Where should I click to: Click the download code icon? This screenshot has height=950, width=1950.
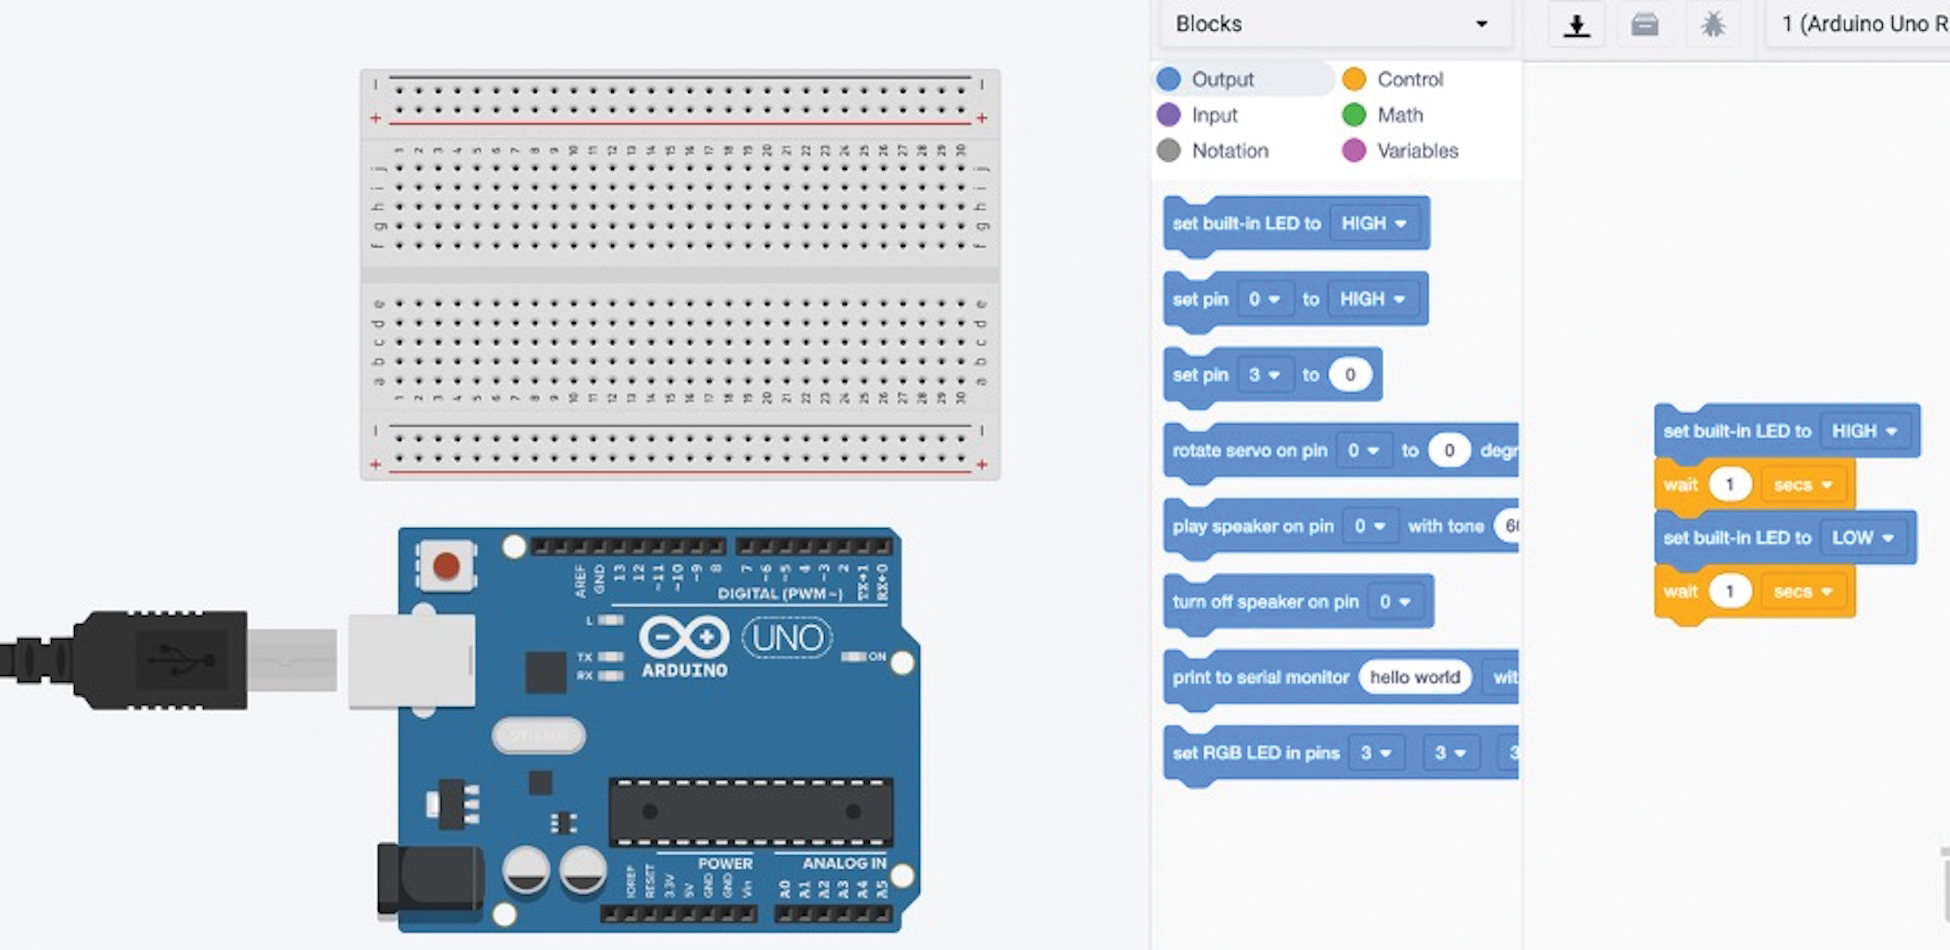coord(1577,25)
